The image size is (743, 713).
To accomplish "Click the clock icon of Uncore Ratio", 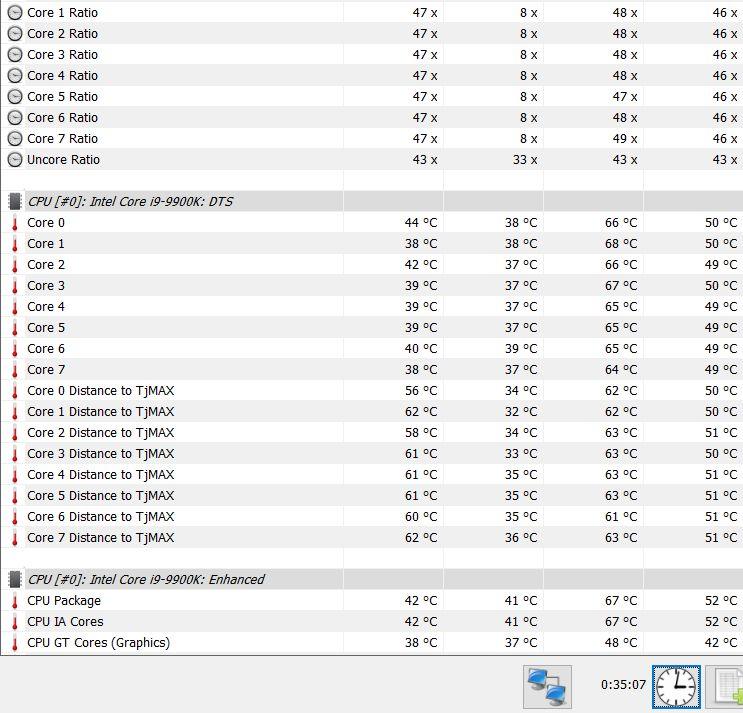I will (x=15, y=160).
